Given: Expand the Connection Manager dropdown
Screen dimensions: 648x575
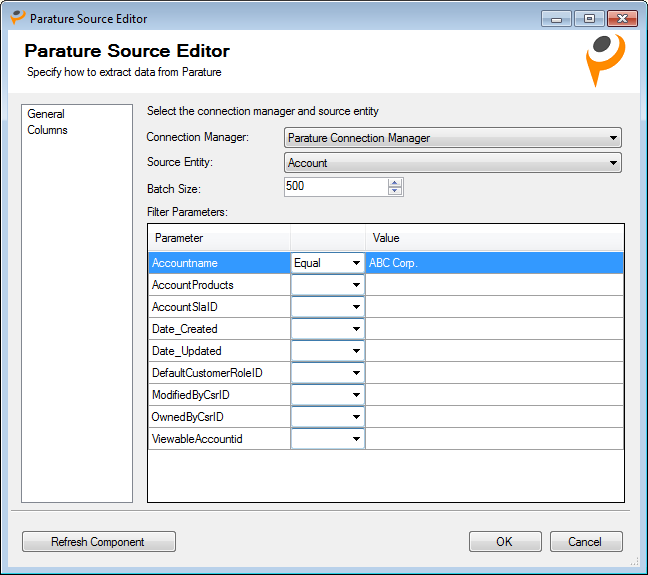Looking at the screenshot, I should [453, 138].
